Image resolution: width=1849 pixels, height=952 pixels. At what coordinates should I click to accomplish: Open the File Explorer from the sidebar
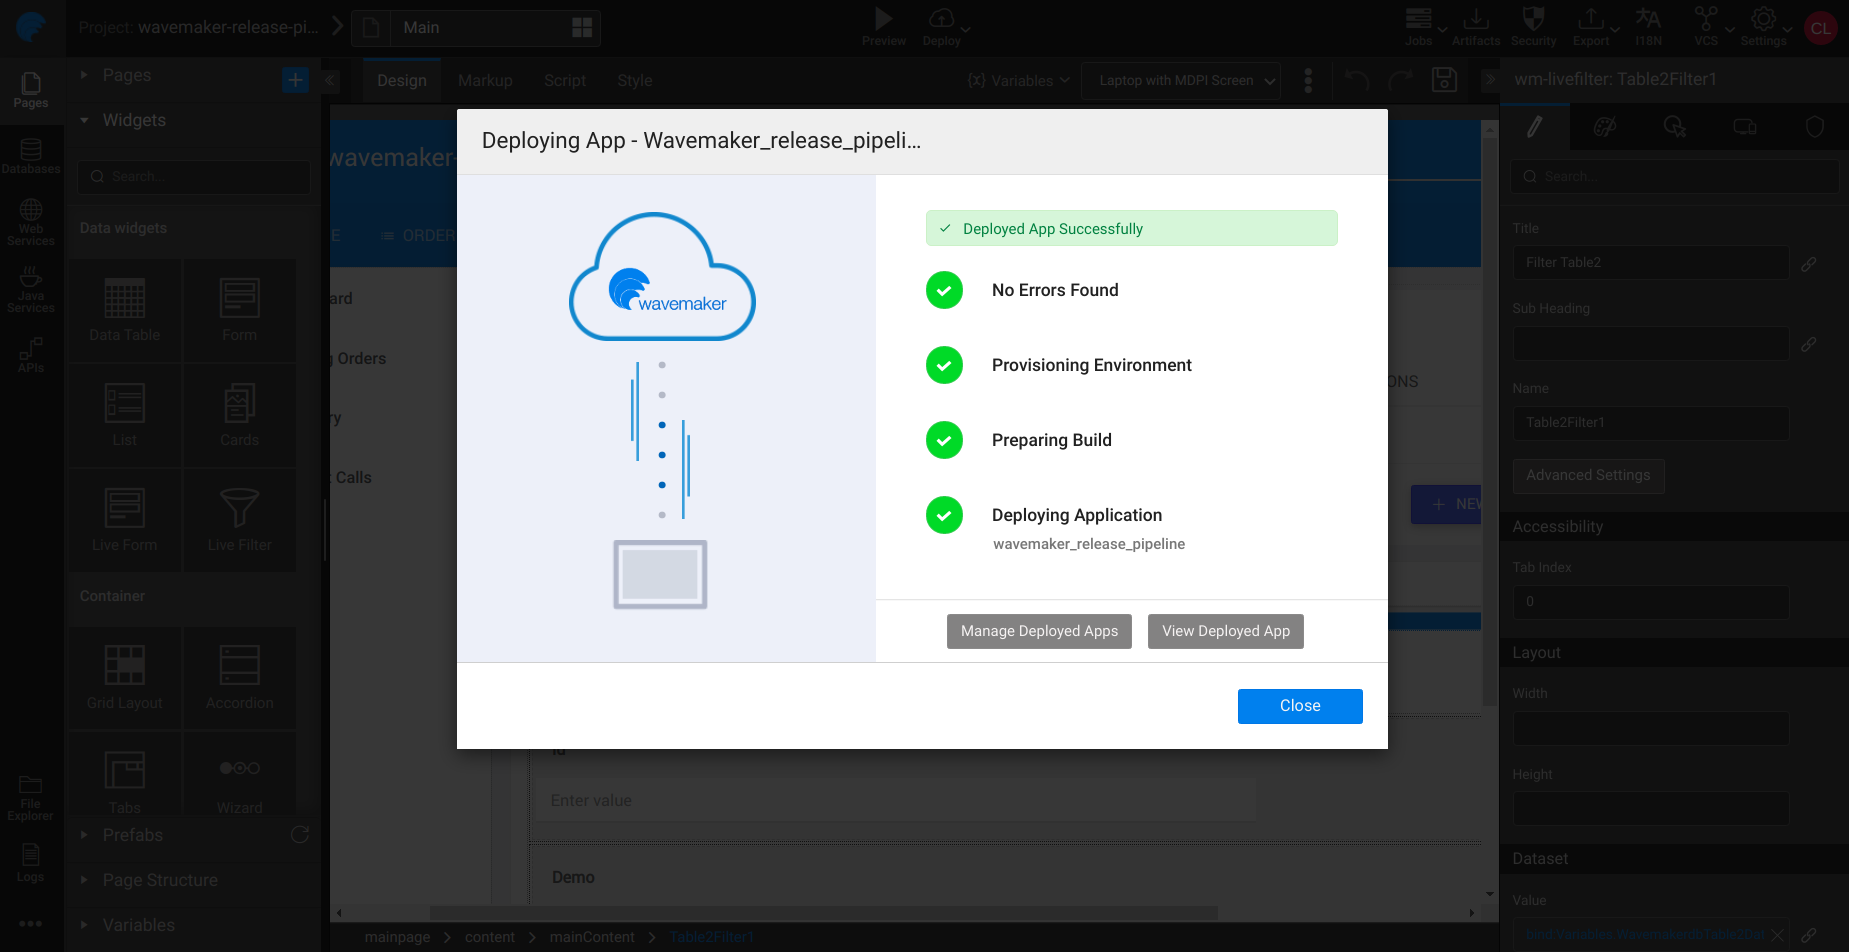[x=31, y=795]
